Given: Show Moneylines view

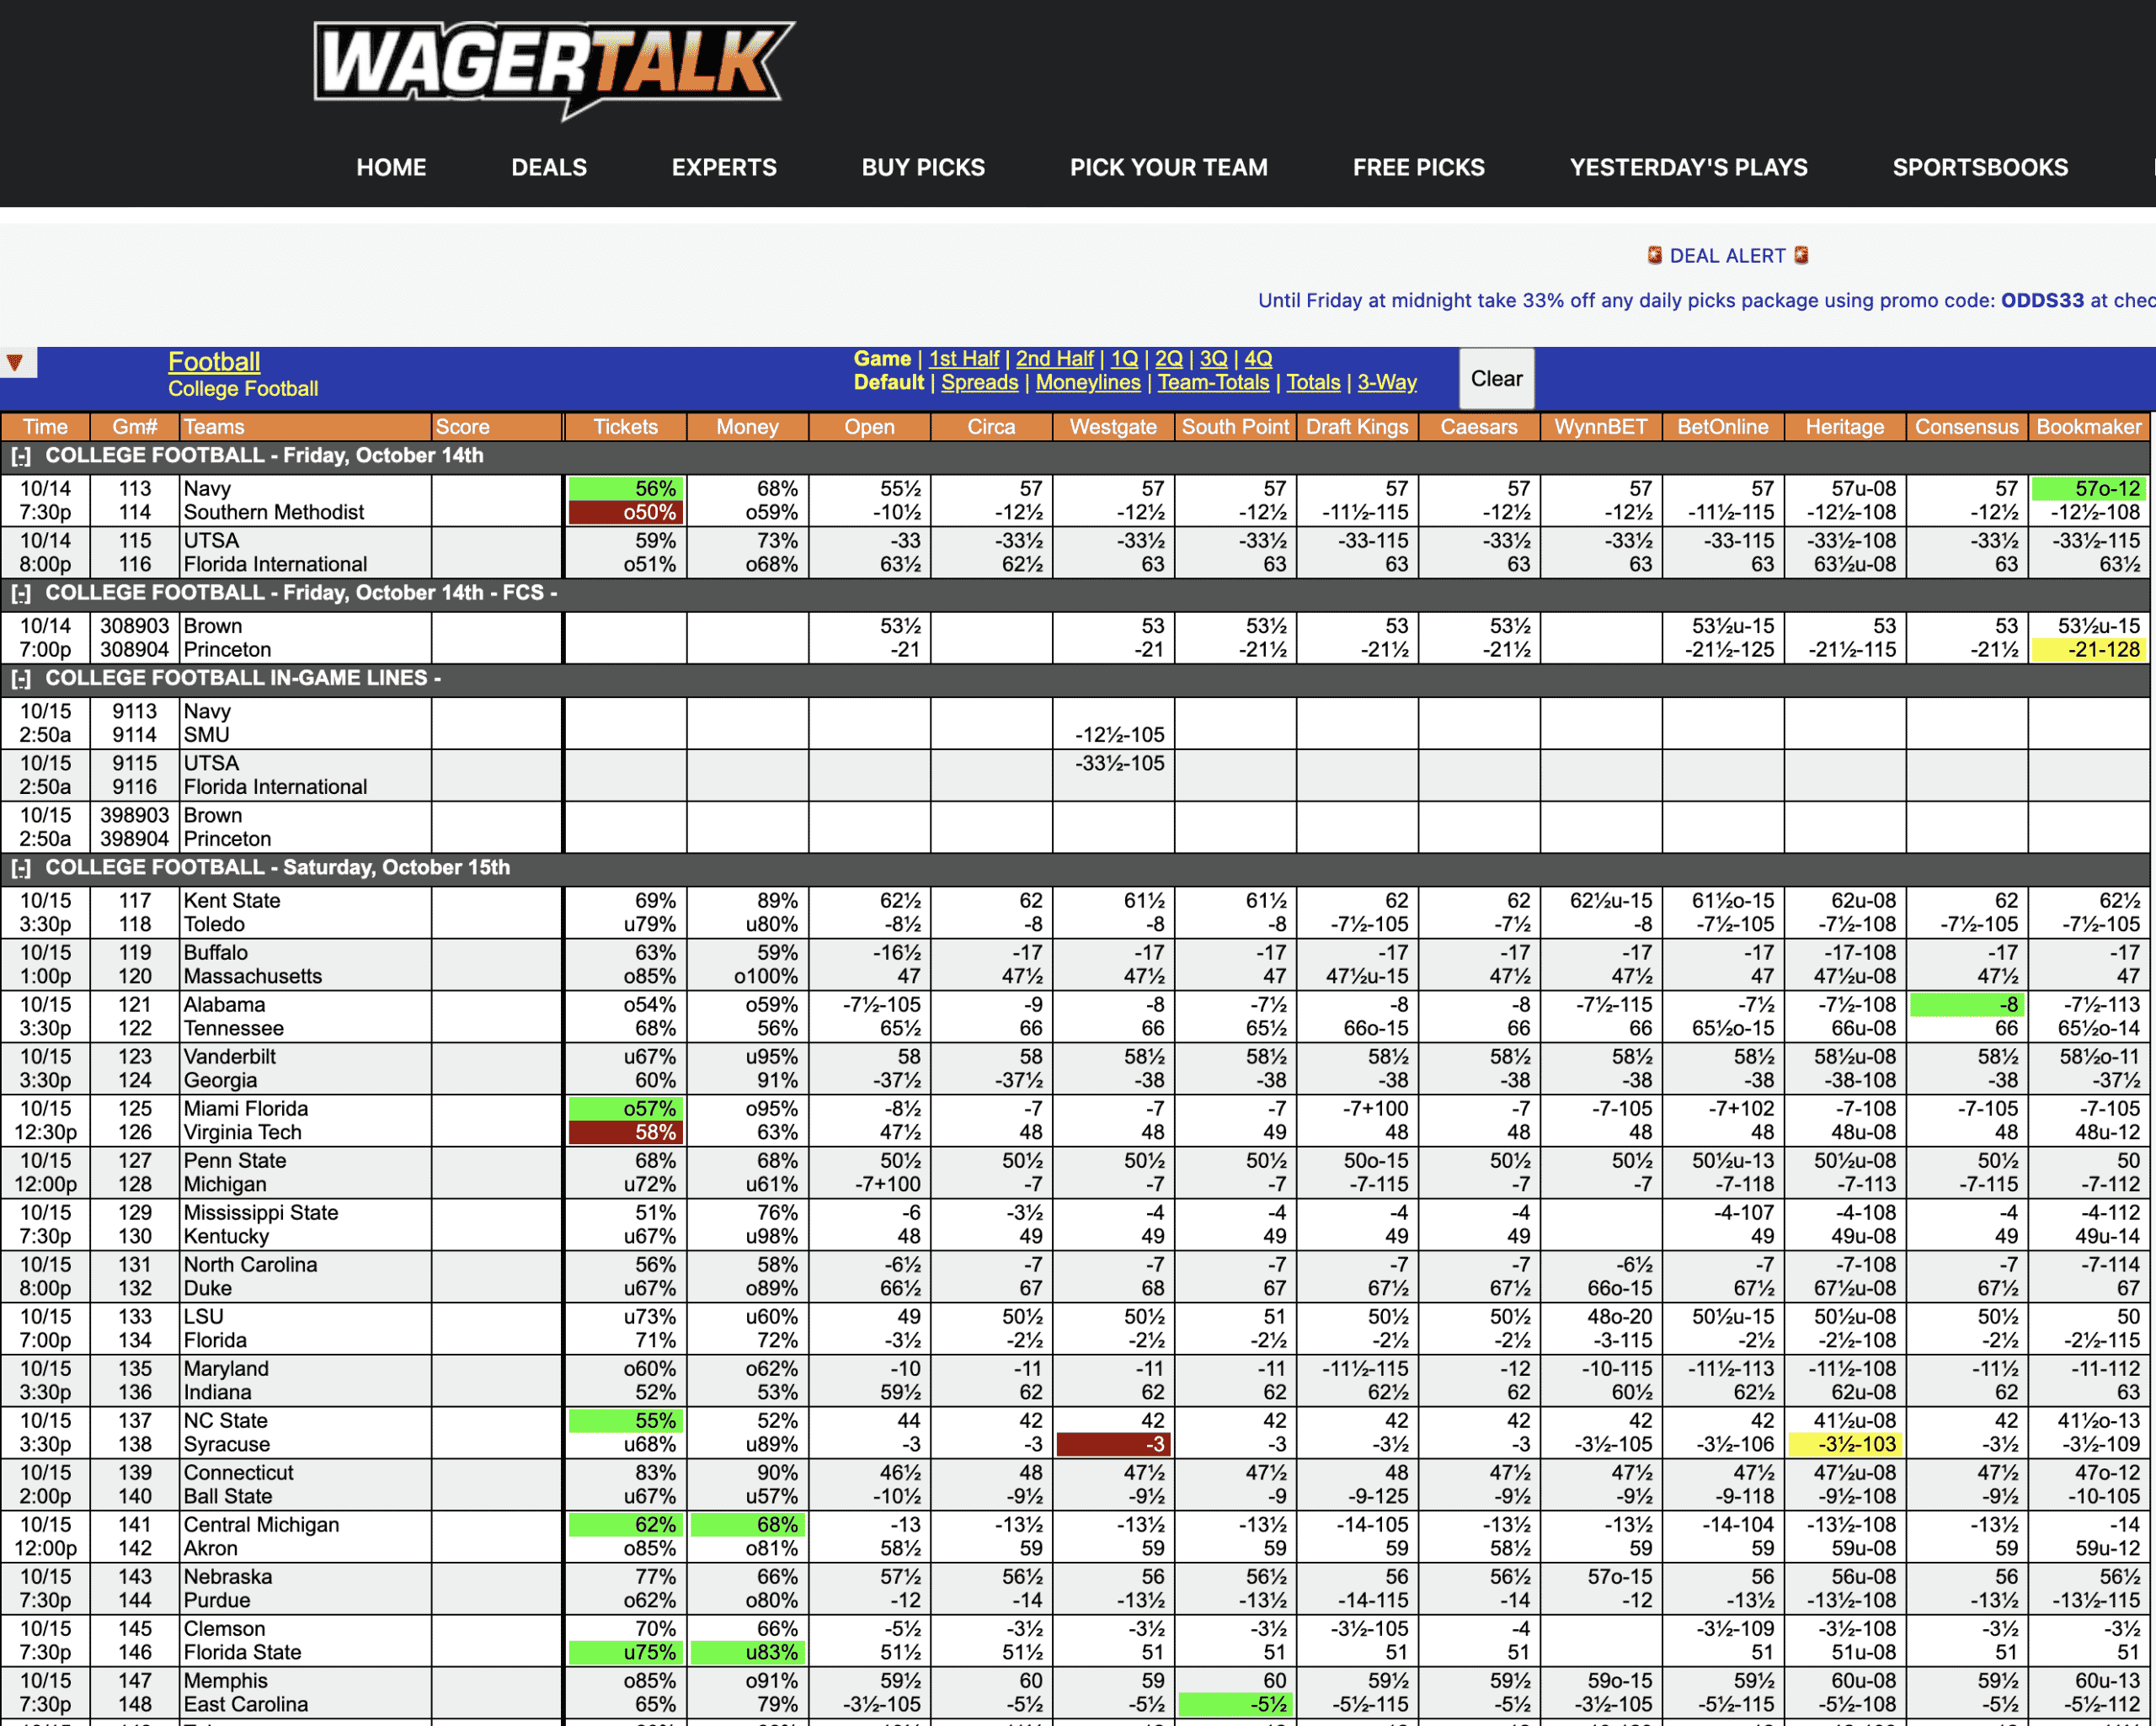Looking at the screenshot, I should click(1088, 383).
